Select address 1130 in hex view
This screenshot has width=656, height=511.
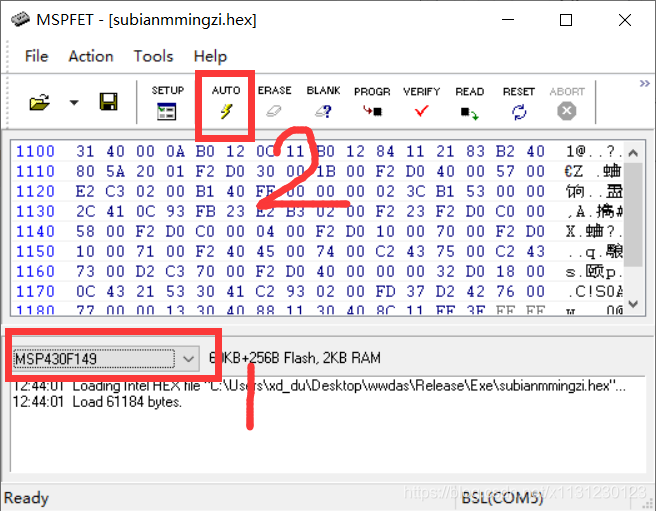point(35,211)
